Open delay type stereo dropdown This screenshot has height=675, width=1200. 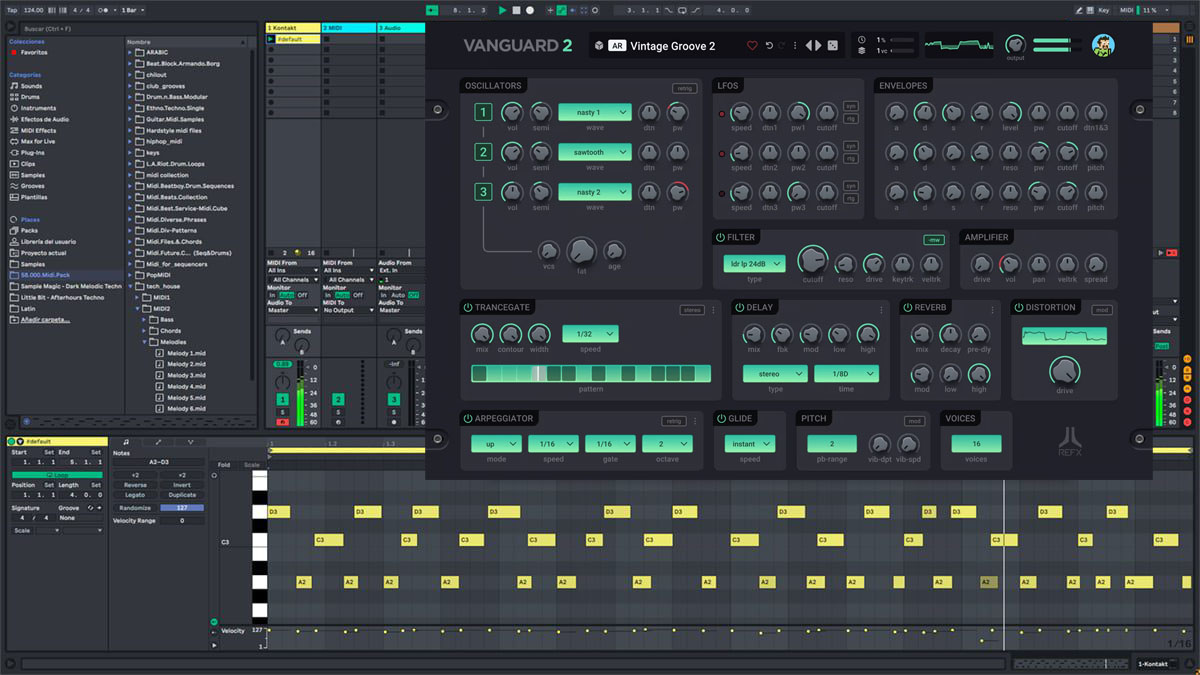click(x=775, y=374)
